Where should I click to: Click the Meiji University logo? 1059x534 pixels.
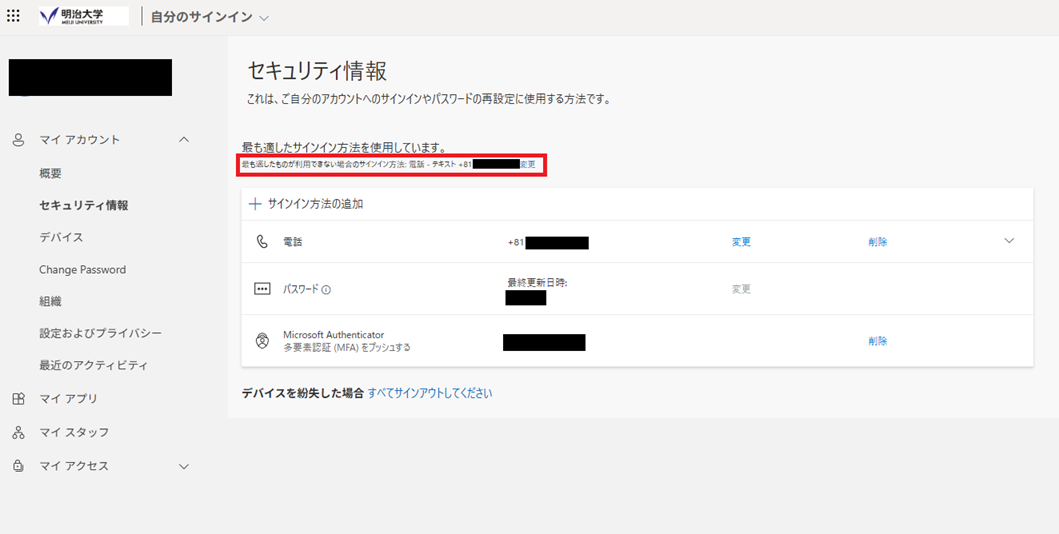pyautogui.click(x=83, y=16)
